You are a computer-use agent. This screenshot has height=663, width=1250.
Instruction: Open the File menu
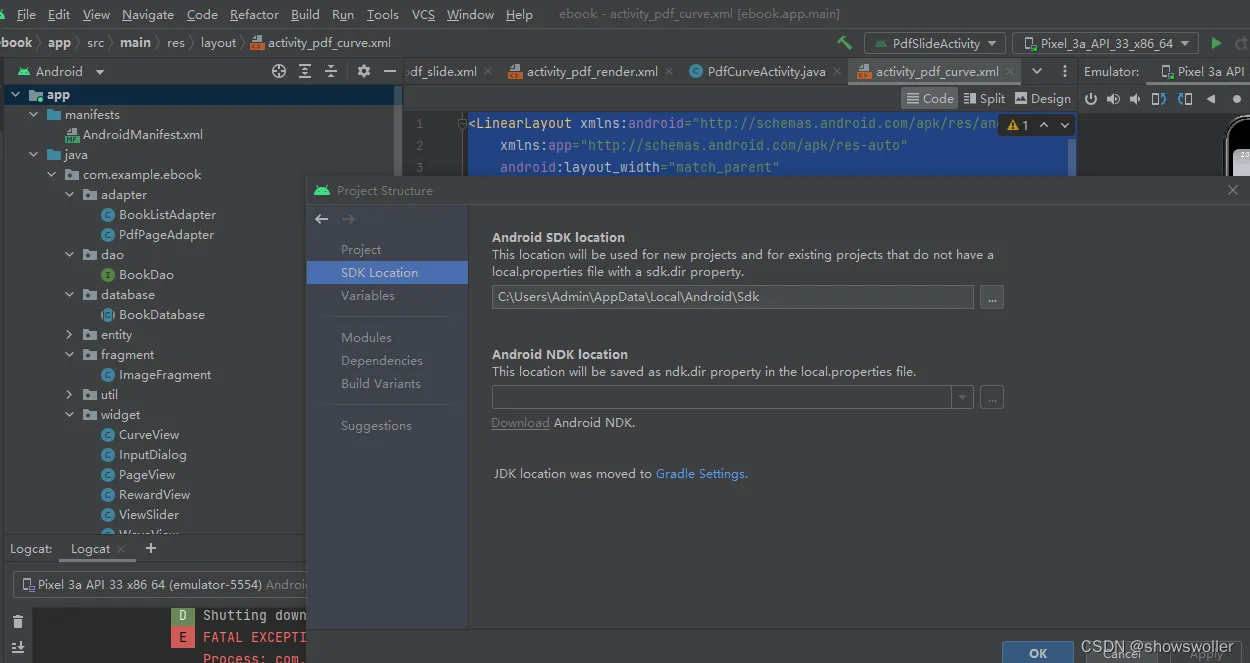[26, 15]
